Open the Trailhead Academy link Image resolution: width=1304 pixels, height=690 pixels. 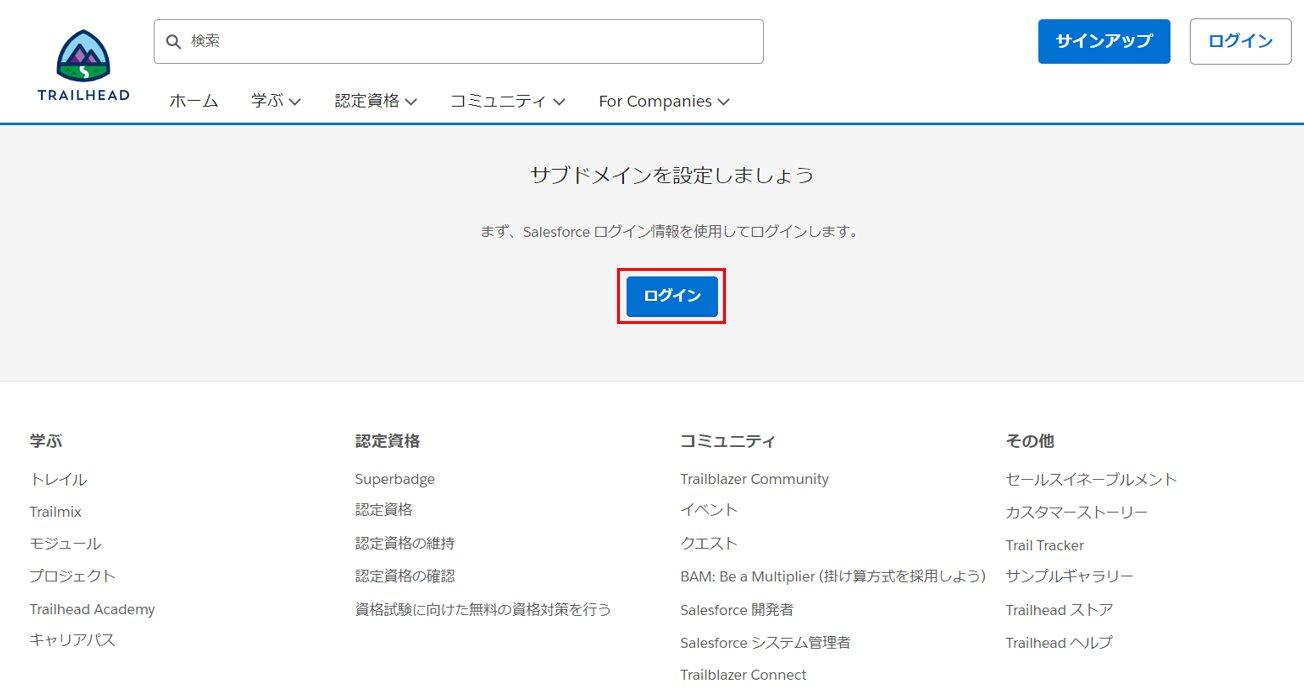coord(92,609)
